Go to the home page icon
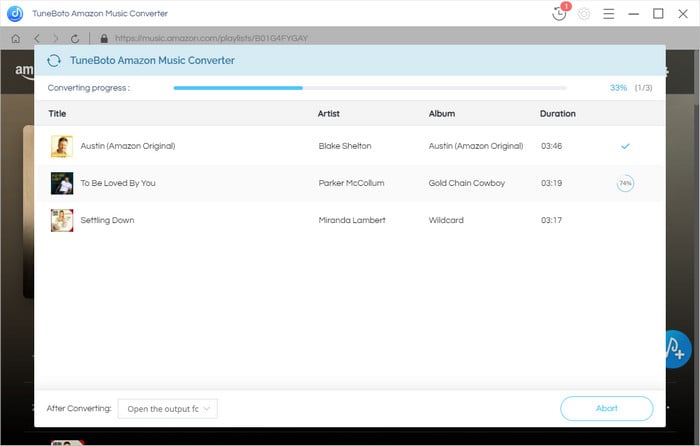The image size is (700, 446). tap(16, 38)
